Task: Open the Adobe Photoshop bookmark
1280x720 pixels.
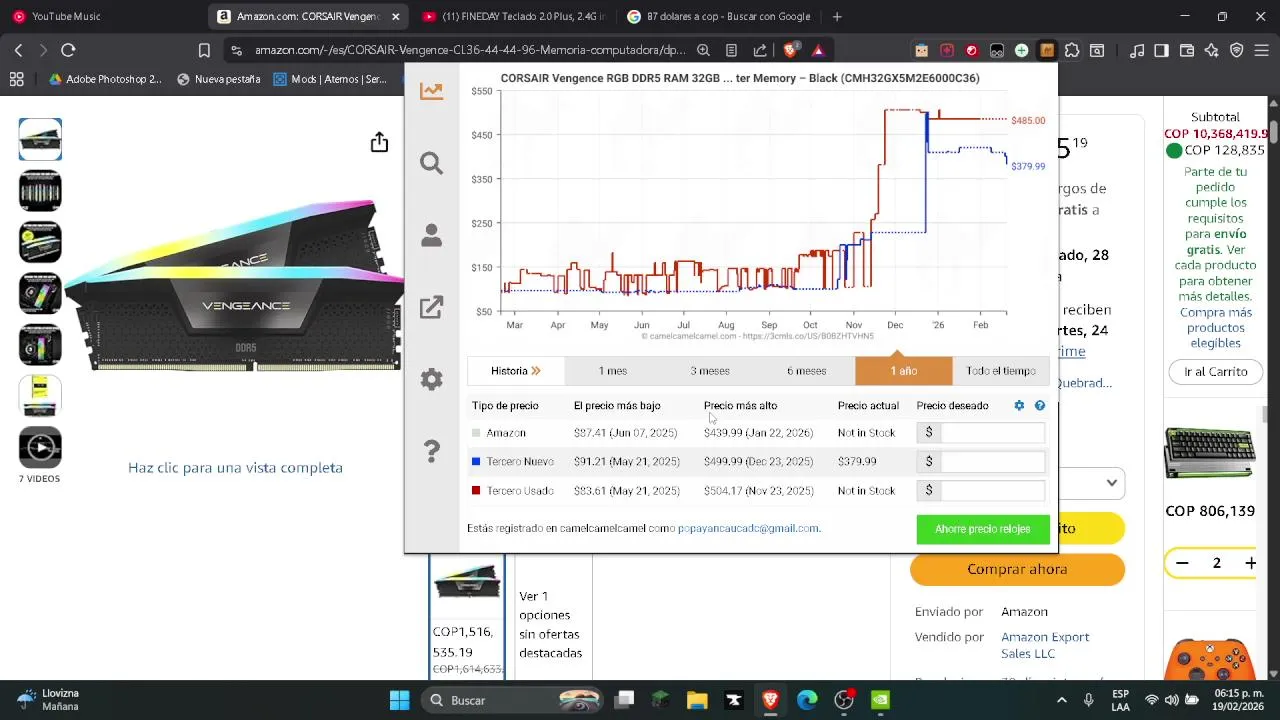Action: [x=104, y=79]
